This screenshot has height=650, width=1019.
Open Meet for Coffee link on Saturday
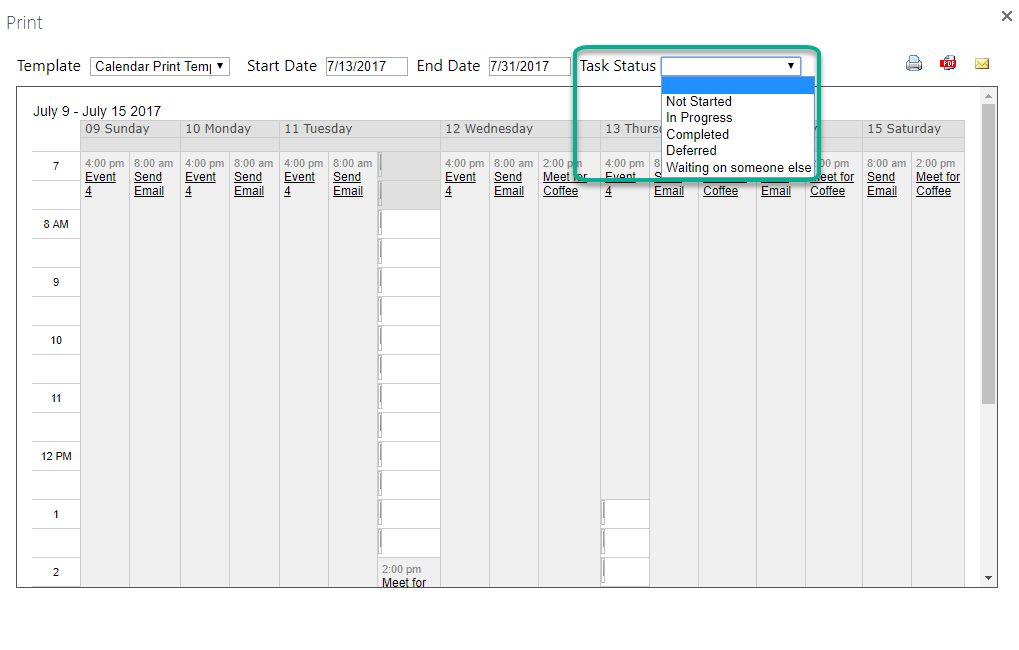pos(938,184)
